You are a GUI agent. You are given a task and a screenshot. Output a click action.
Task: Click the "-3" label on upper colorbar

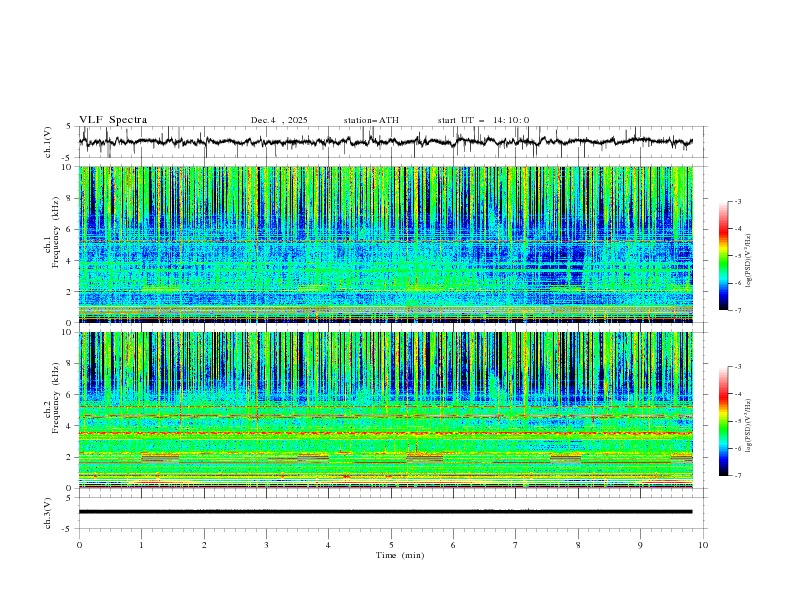click(x=737, y=201)
